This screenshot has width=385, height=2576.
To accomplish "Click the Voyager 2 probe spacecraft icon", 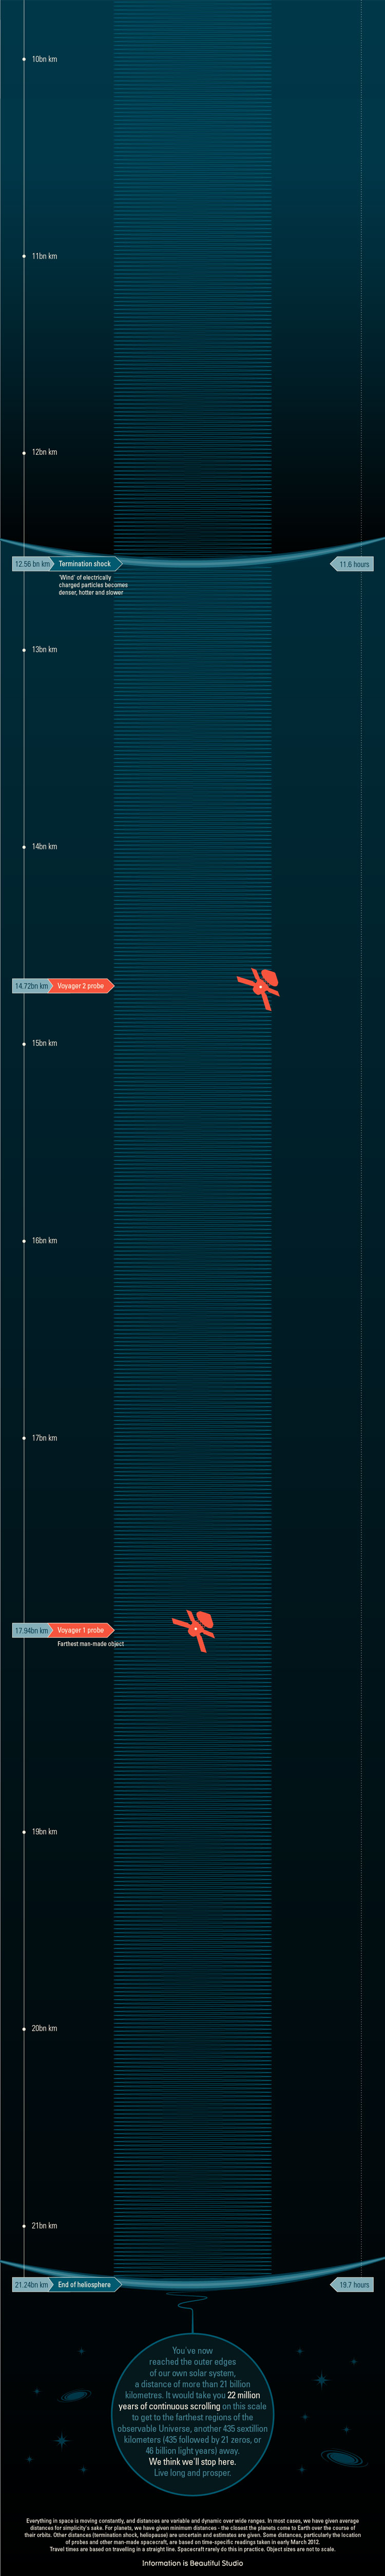I will coord(259,988).
